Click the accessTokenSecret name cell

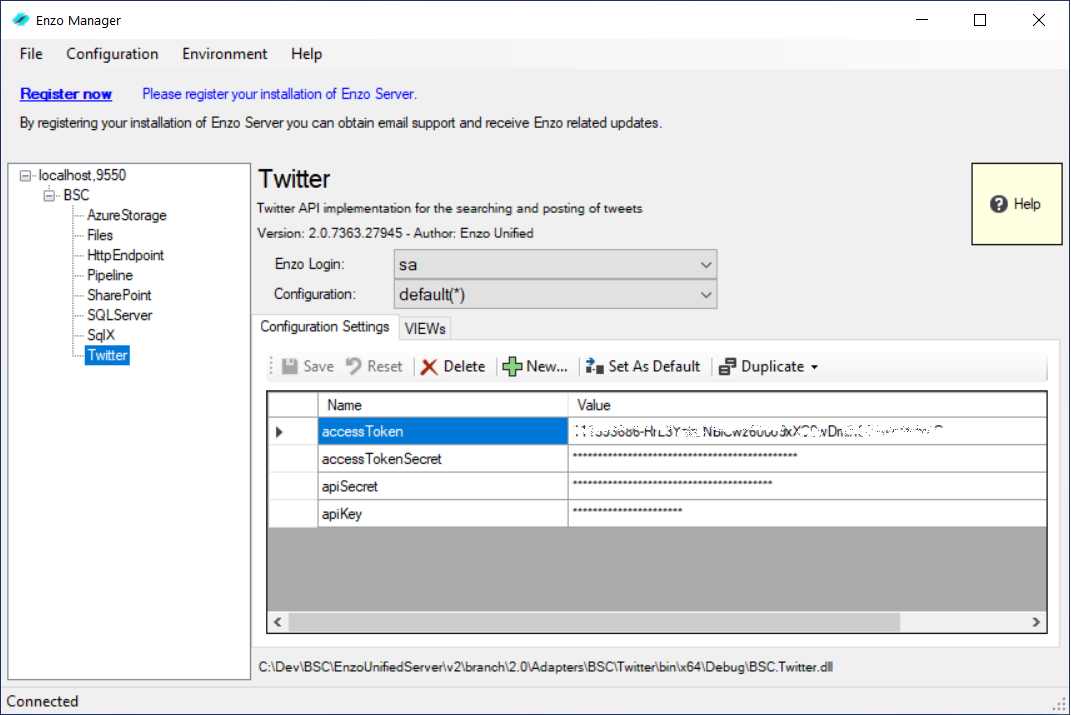443,459
